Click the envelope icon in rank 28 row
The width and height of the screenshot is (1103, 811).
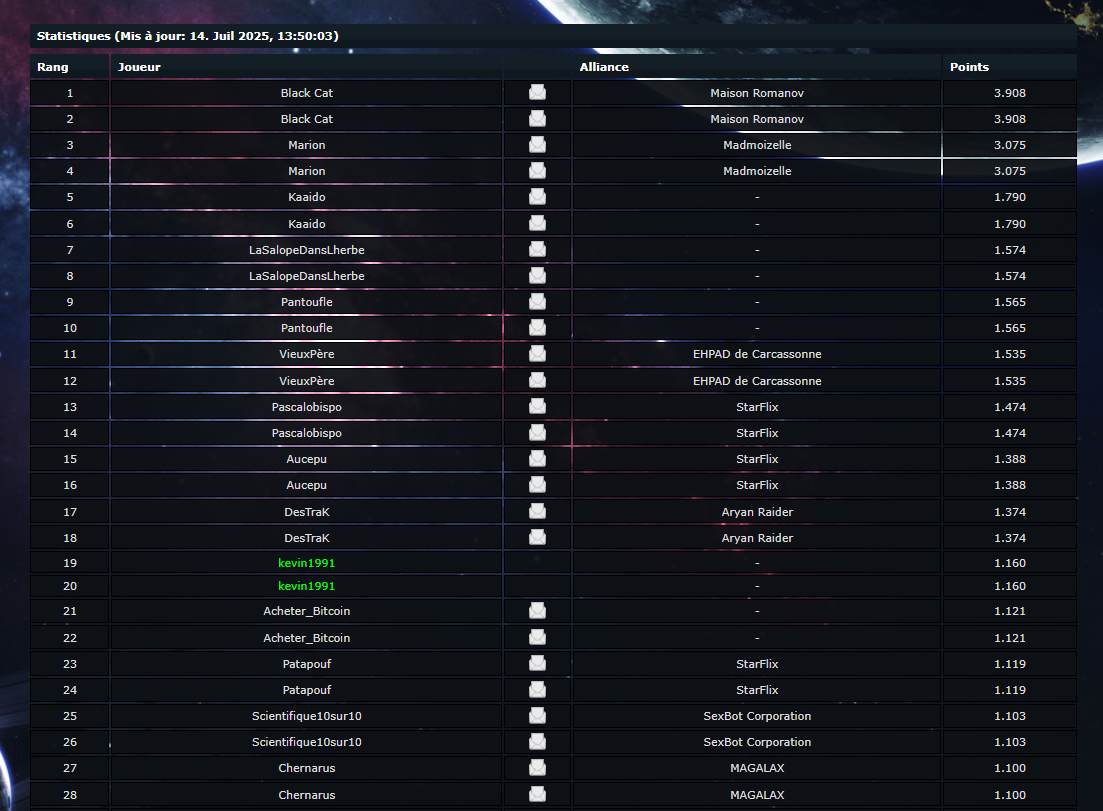coord(537,794)
